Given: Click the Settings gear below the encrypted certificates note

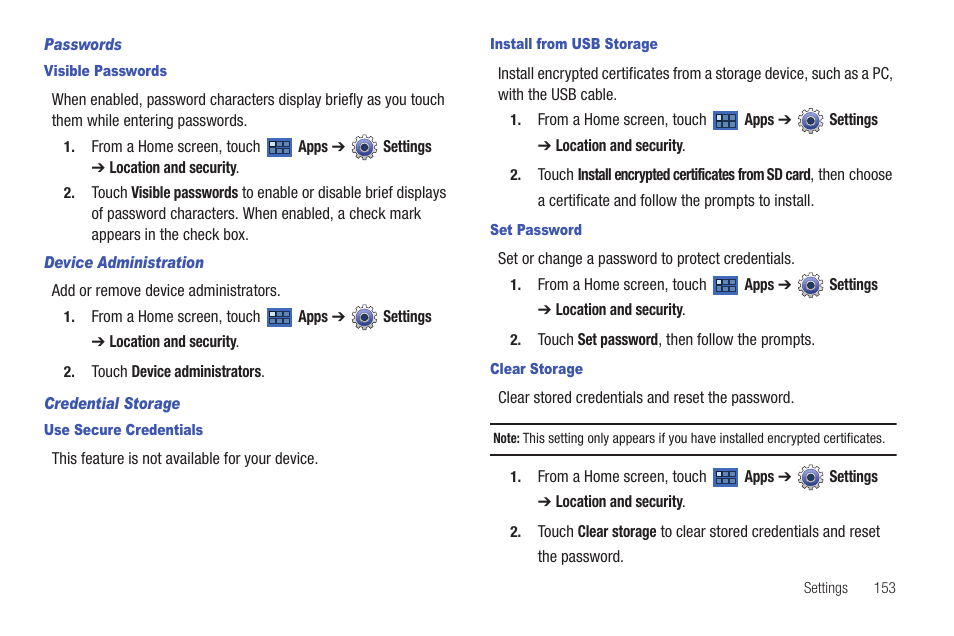Looking at the screenshot, I should click(x=810, y=477).
